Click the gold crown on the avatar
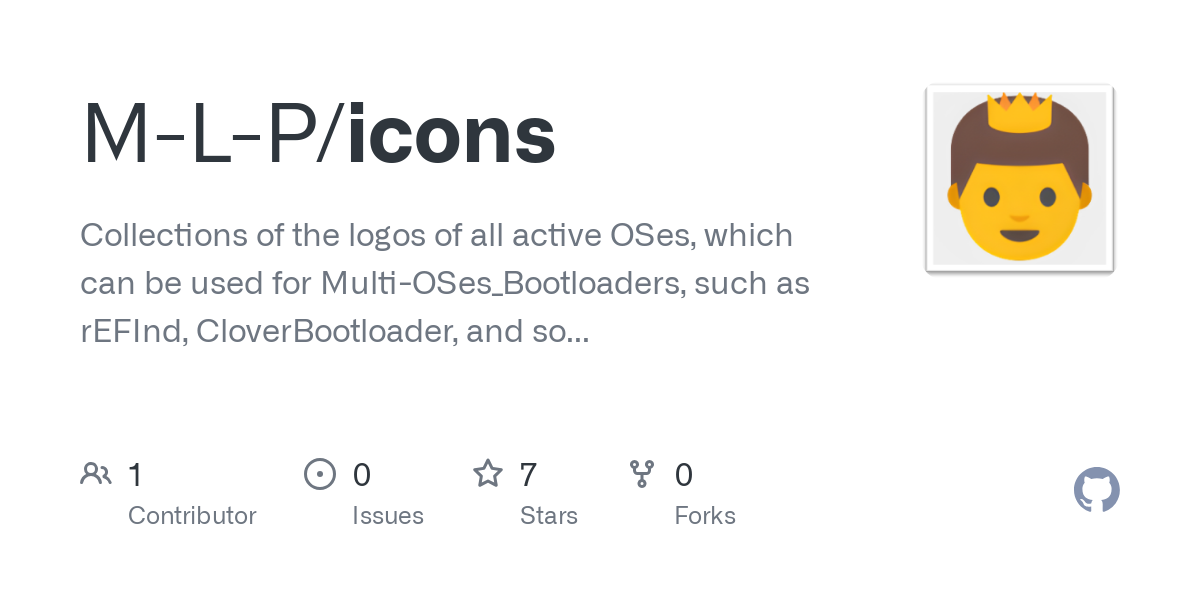Screen dimensions: 1200x600 1019,113
